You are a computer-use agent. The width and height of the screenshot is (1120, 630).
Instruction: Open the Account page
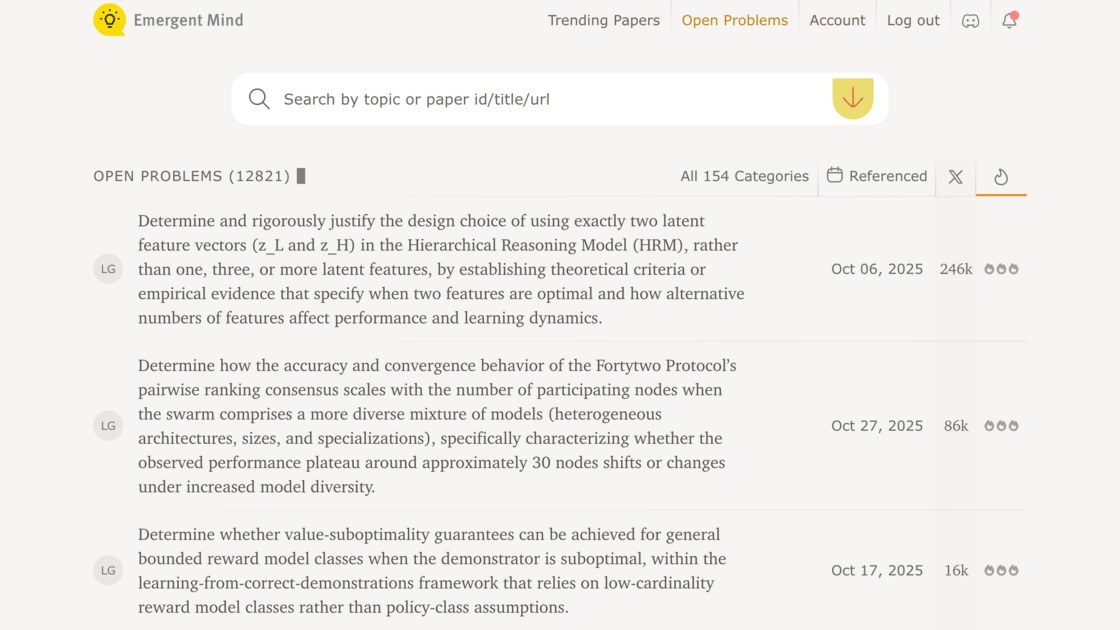click(x=837, y=19)
